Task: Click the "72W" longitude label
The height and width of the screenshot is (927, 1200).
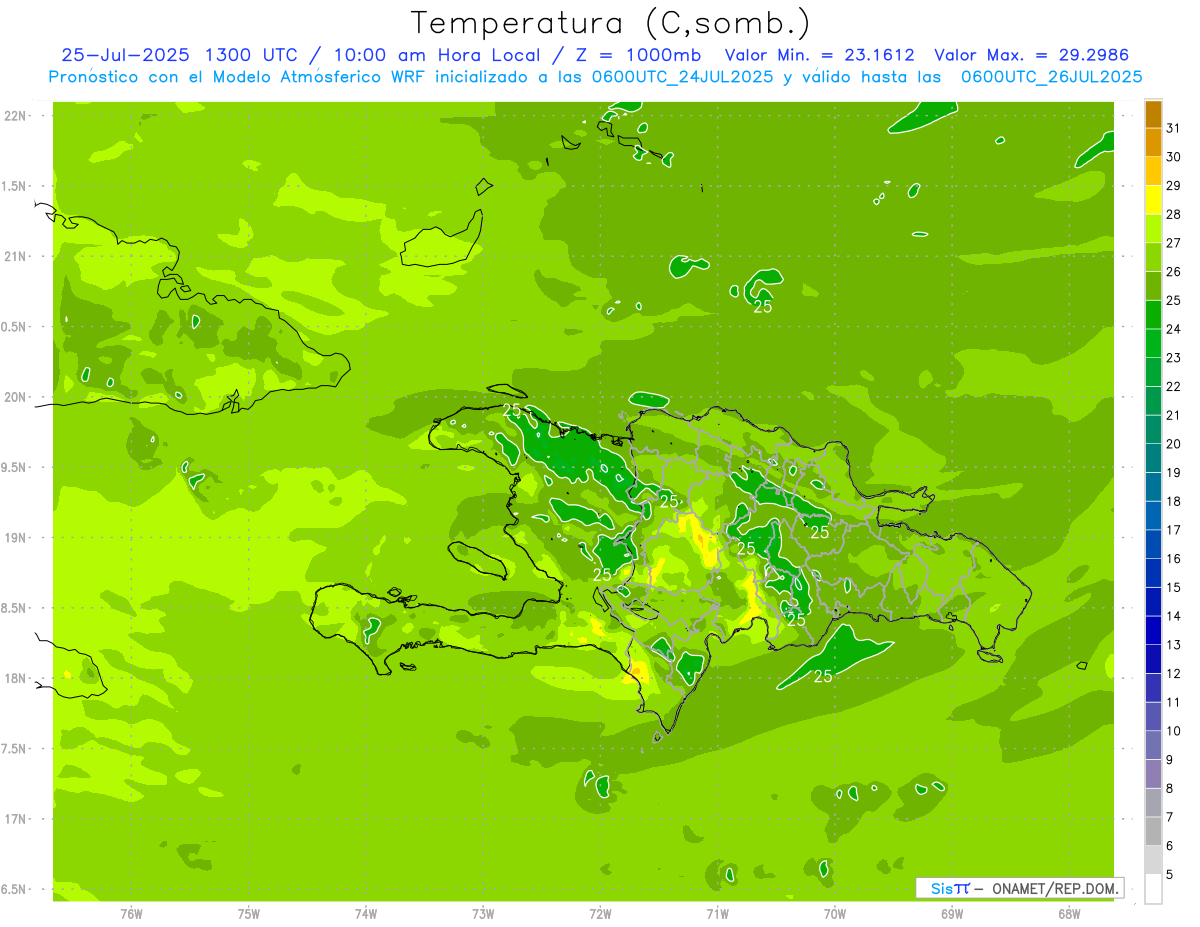Action: (600, 913)
